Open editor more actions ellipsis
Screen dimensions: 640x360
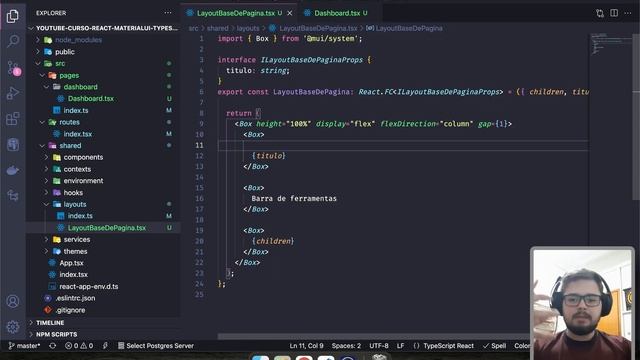click(628, 13)
